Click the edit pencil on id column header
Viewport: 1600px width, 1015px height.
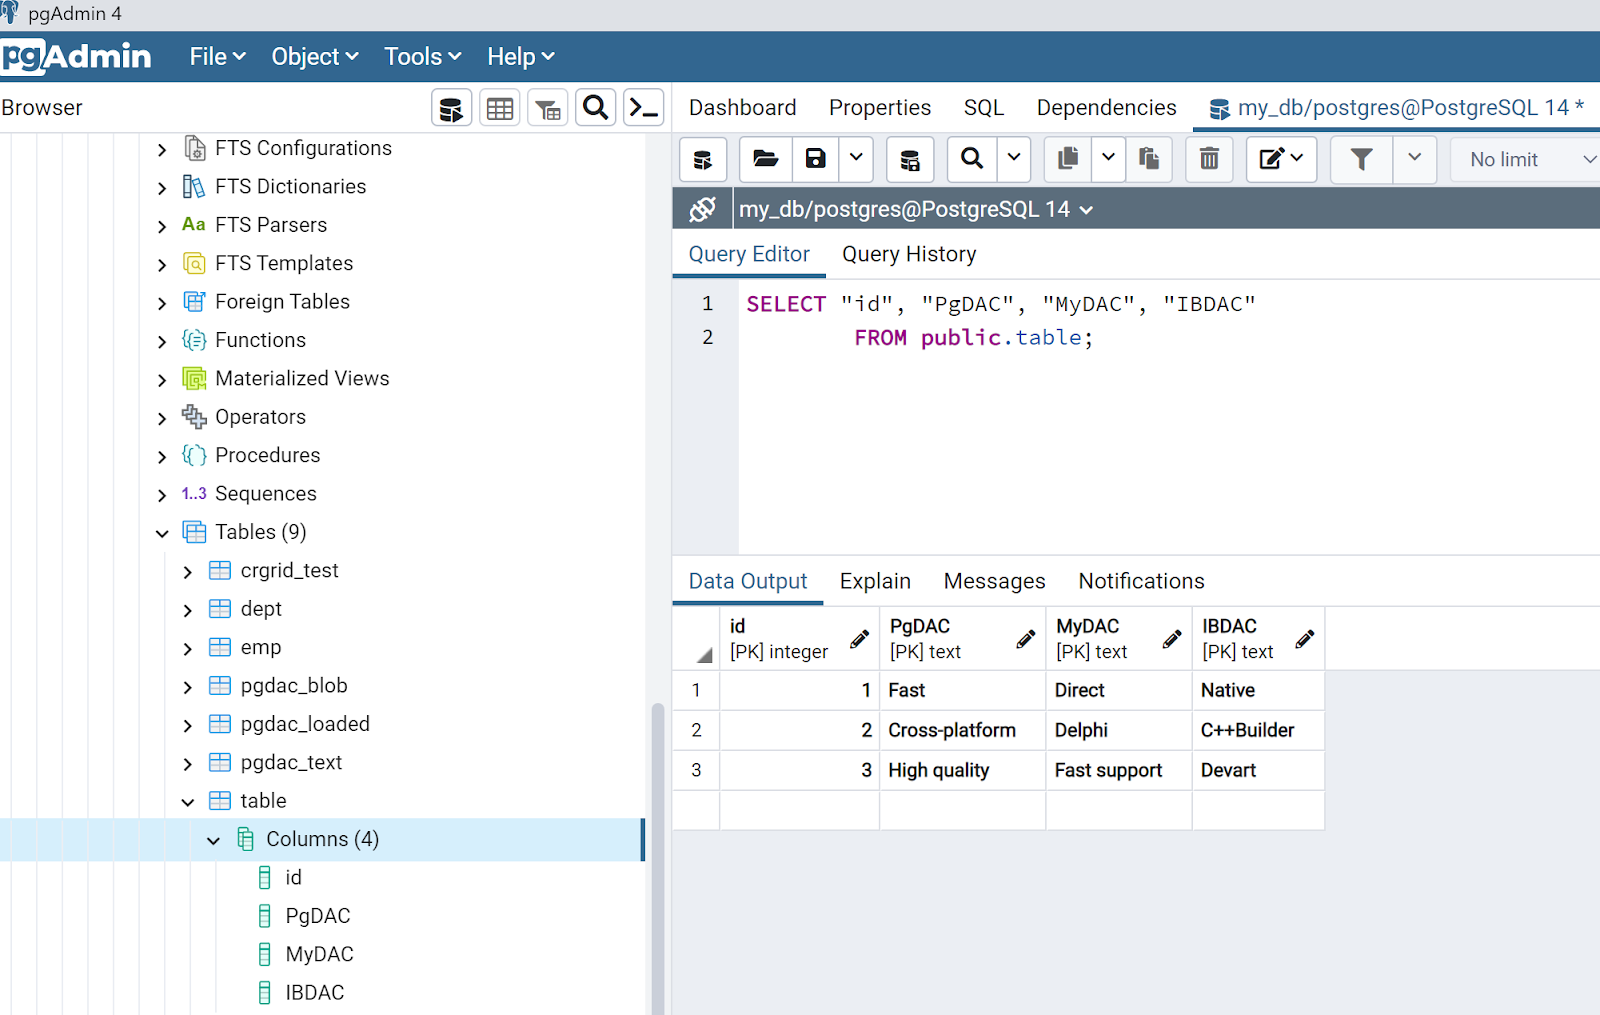tap(859, 639)
